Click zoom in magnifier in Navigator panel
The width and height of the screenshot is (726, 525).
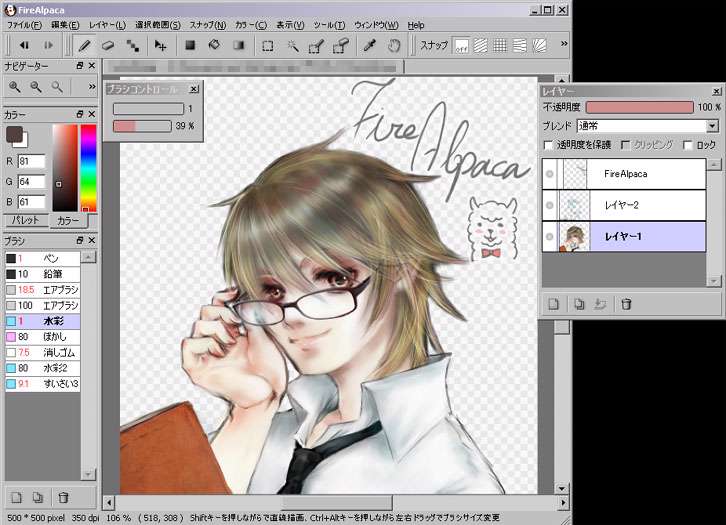click(15, 87)
